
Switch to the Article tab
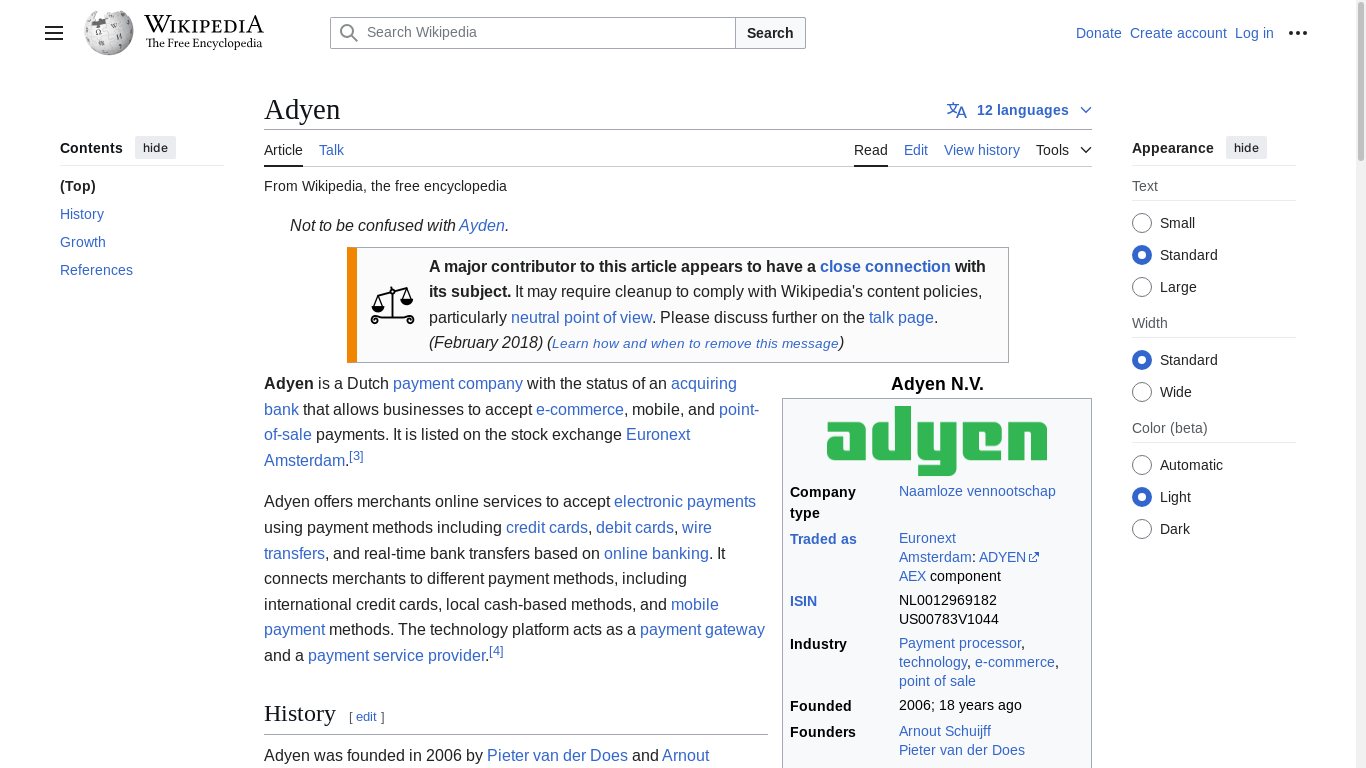[x=283, y=150]
